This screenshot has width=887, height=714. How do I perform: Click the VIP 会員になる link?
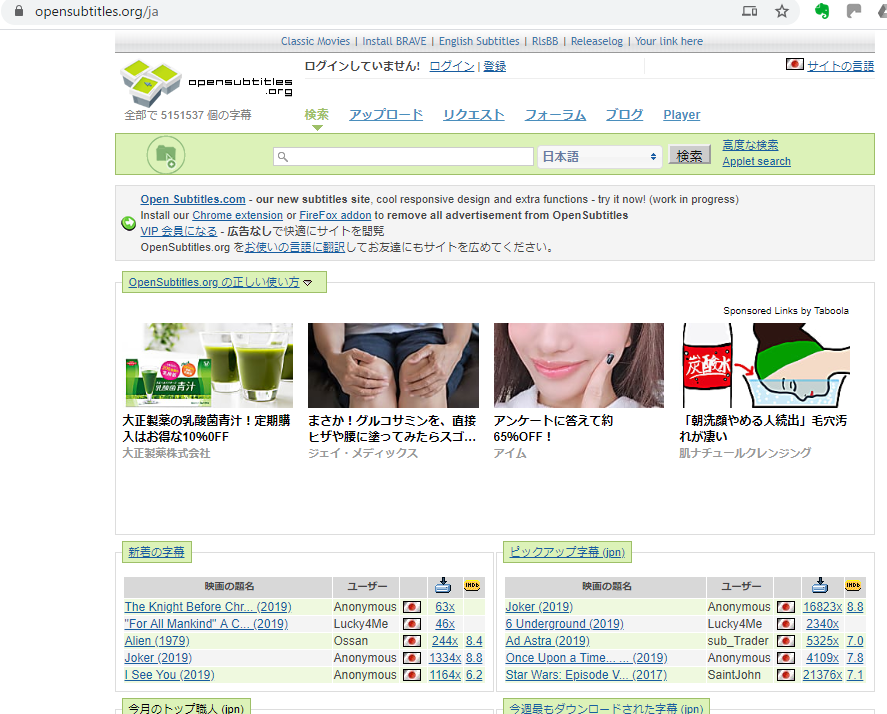pyautogui.click(x=178, y=231)
